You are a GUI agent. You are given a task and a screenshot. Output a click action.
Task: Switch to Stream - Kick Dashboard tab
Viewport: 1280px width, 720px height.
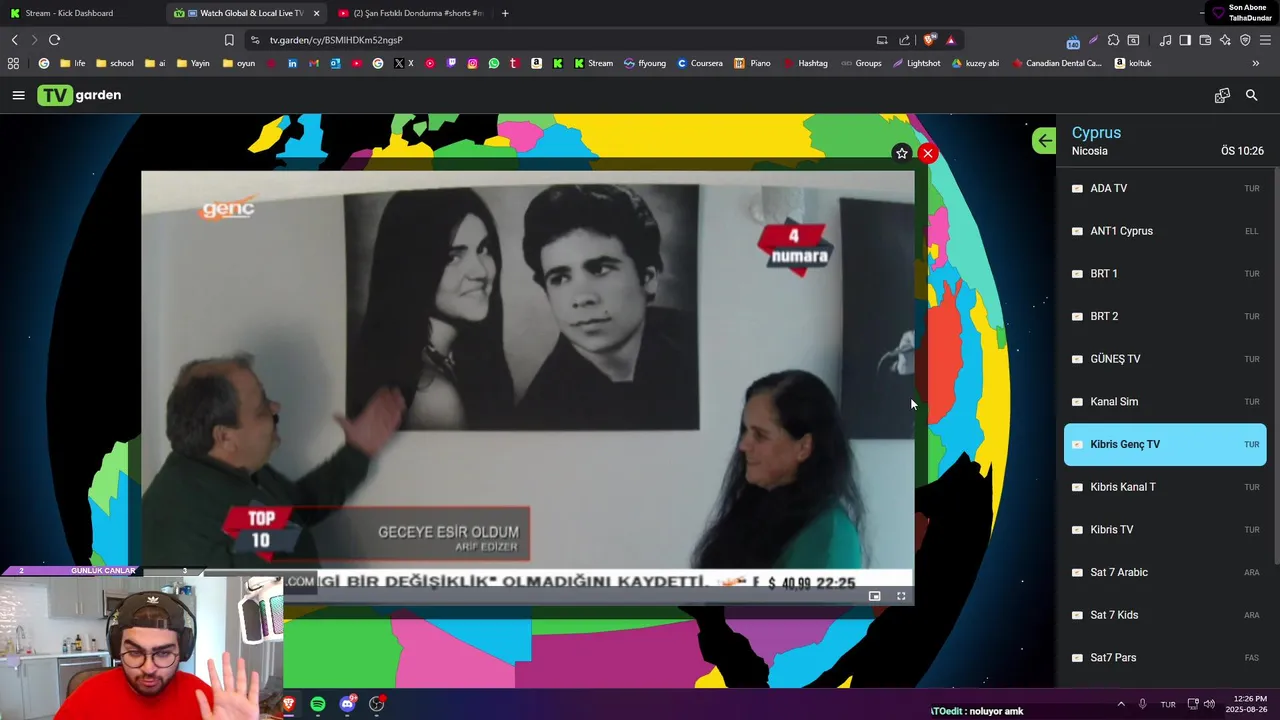pos(80,13)
